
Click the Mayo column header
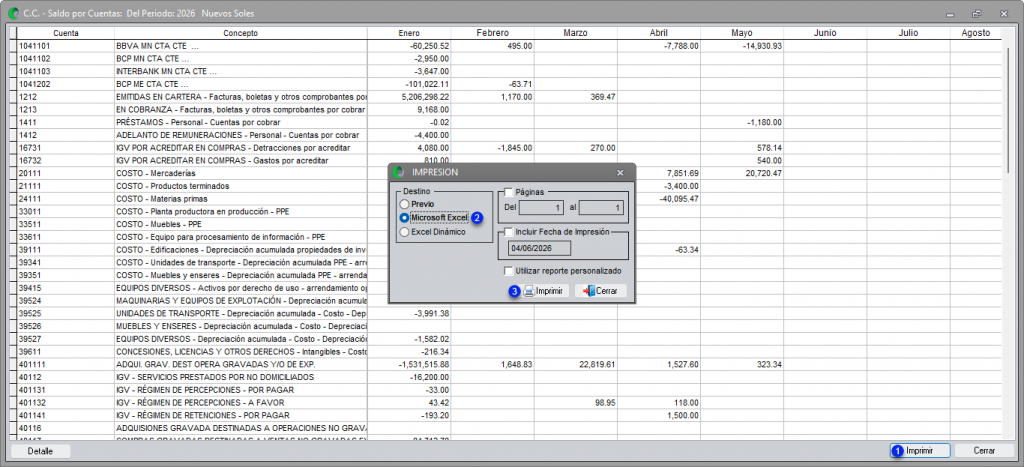pos(743,33)
